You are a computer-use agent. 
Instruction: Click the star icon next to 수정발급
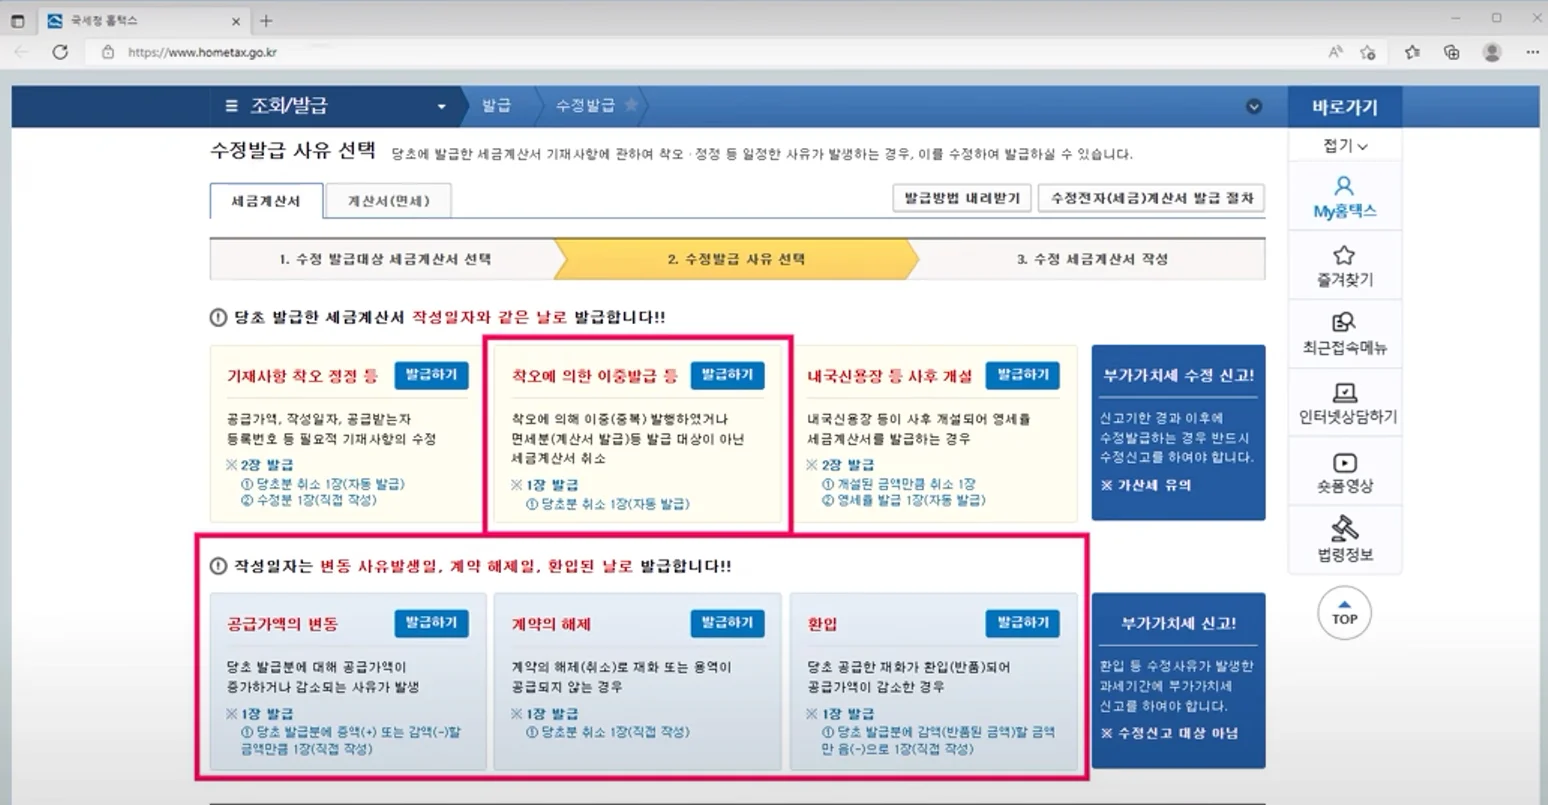[630, 104]
